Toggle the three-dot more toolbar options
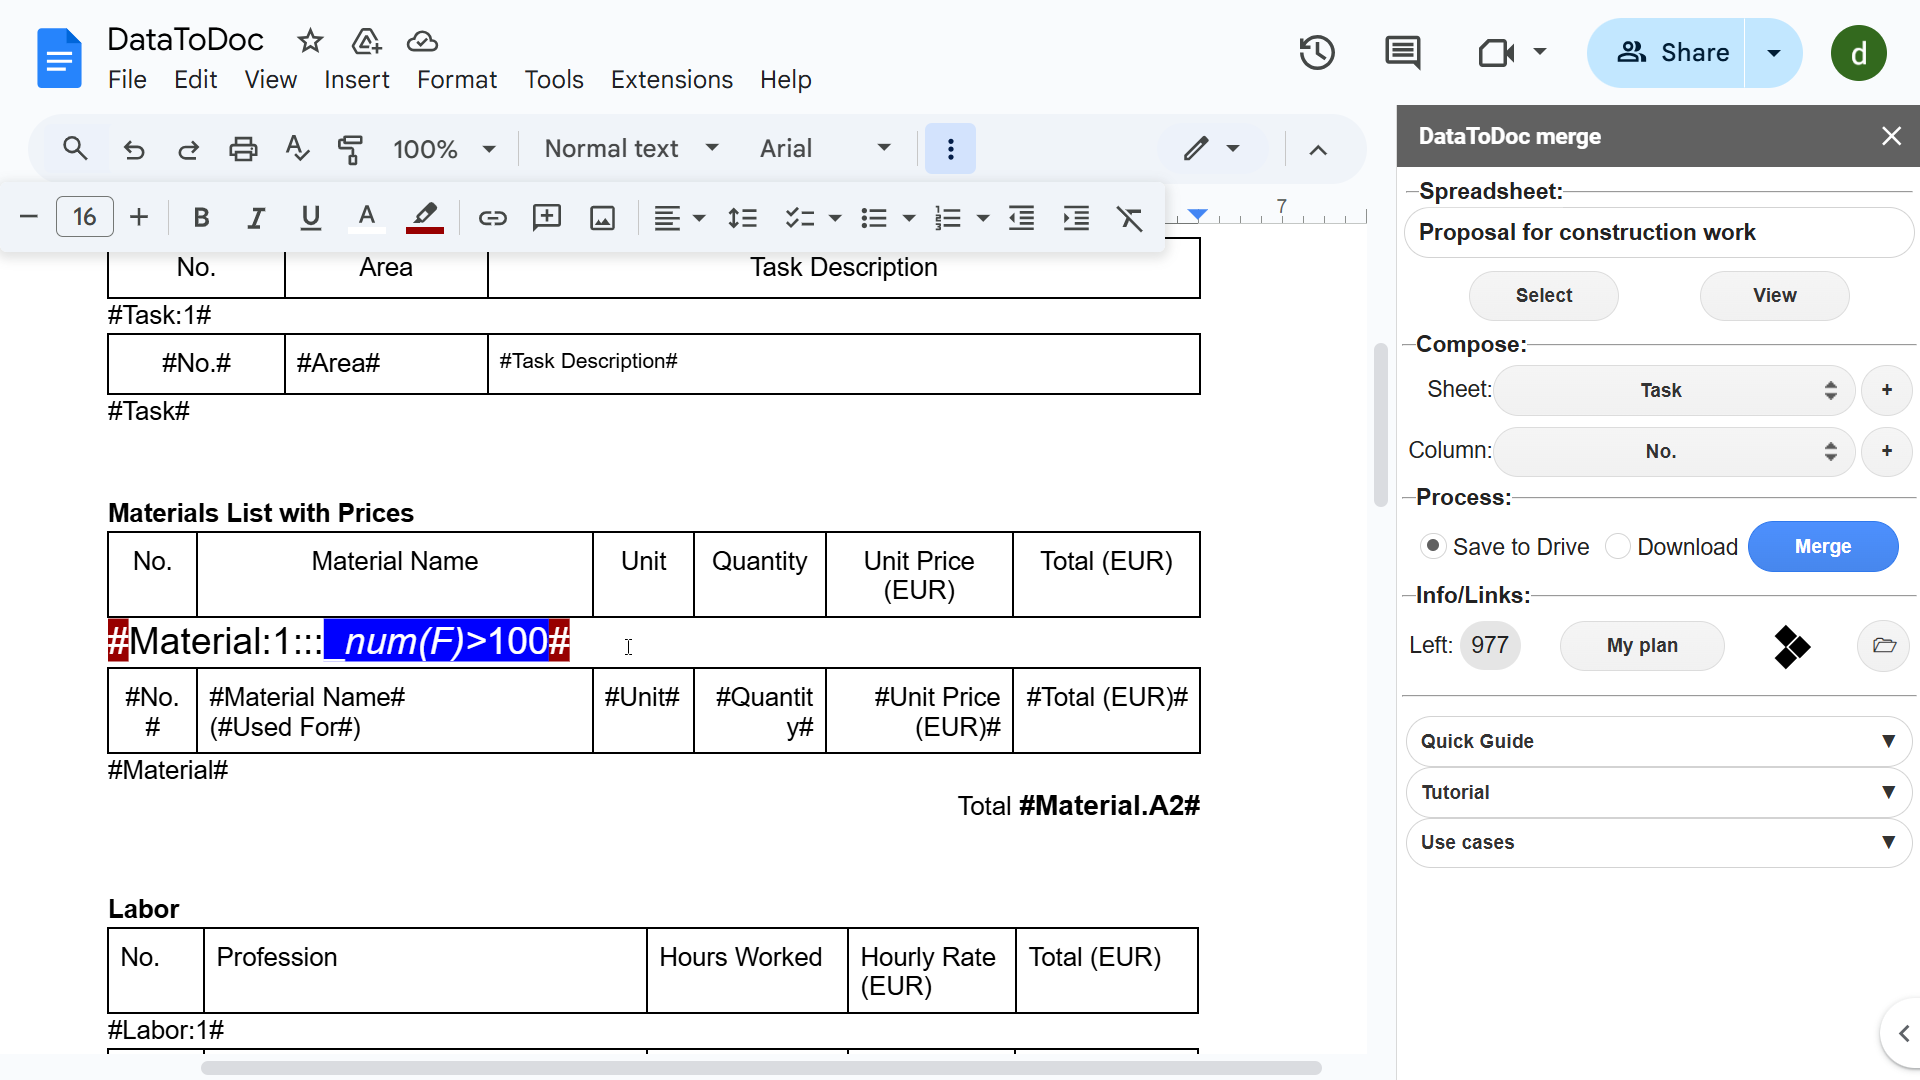The height and width of the screenshot is (1080, 1920). point(950,149)
